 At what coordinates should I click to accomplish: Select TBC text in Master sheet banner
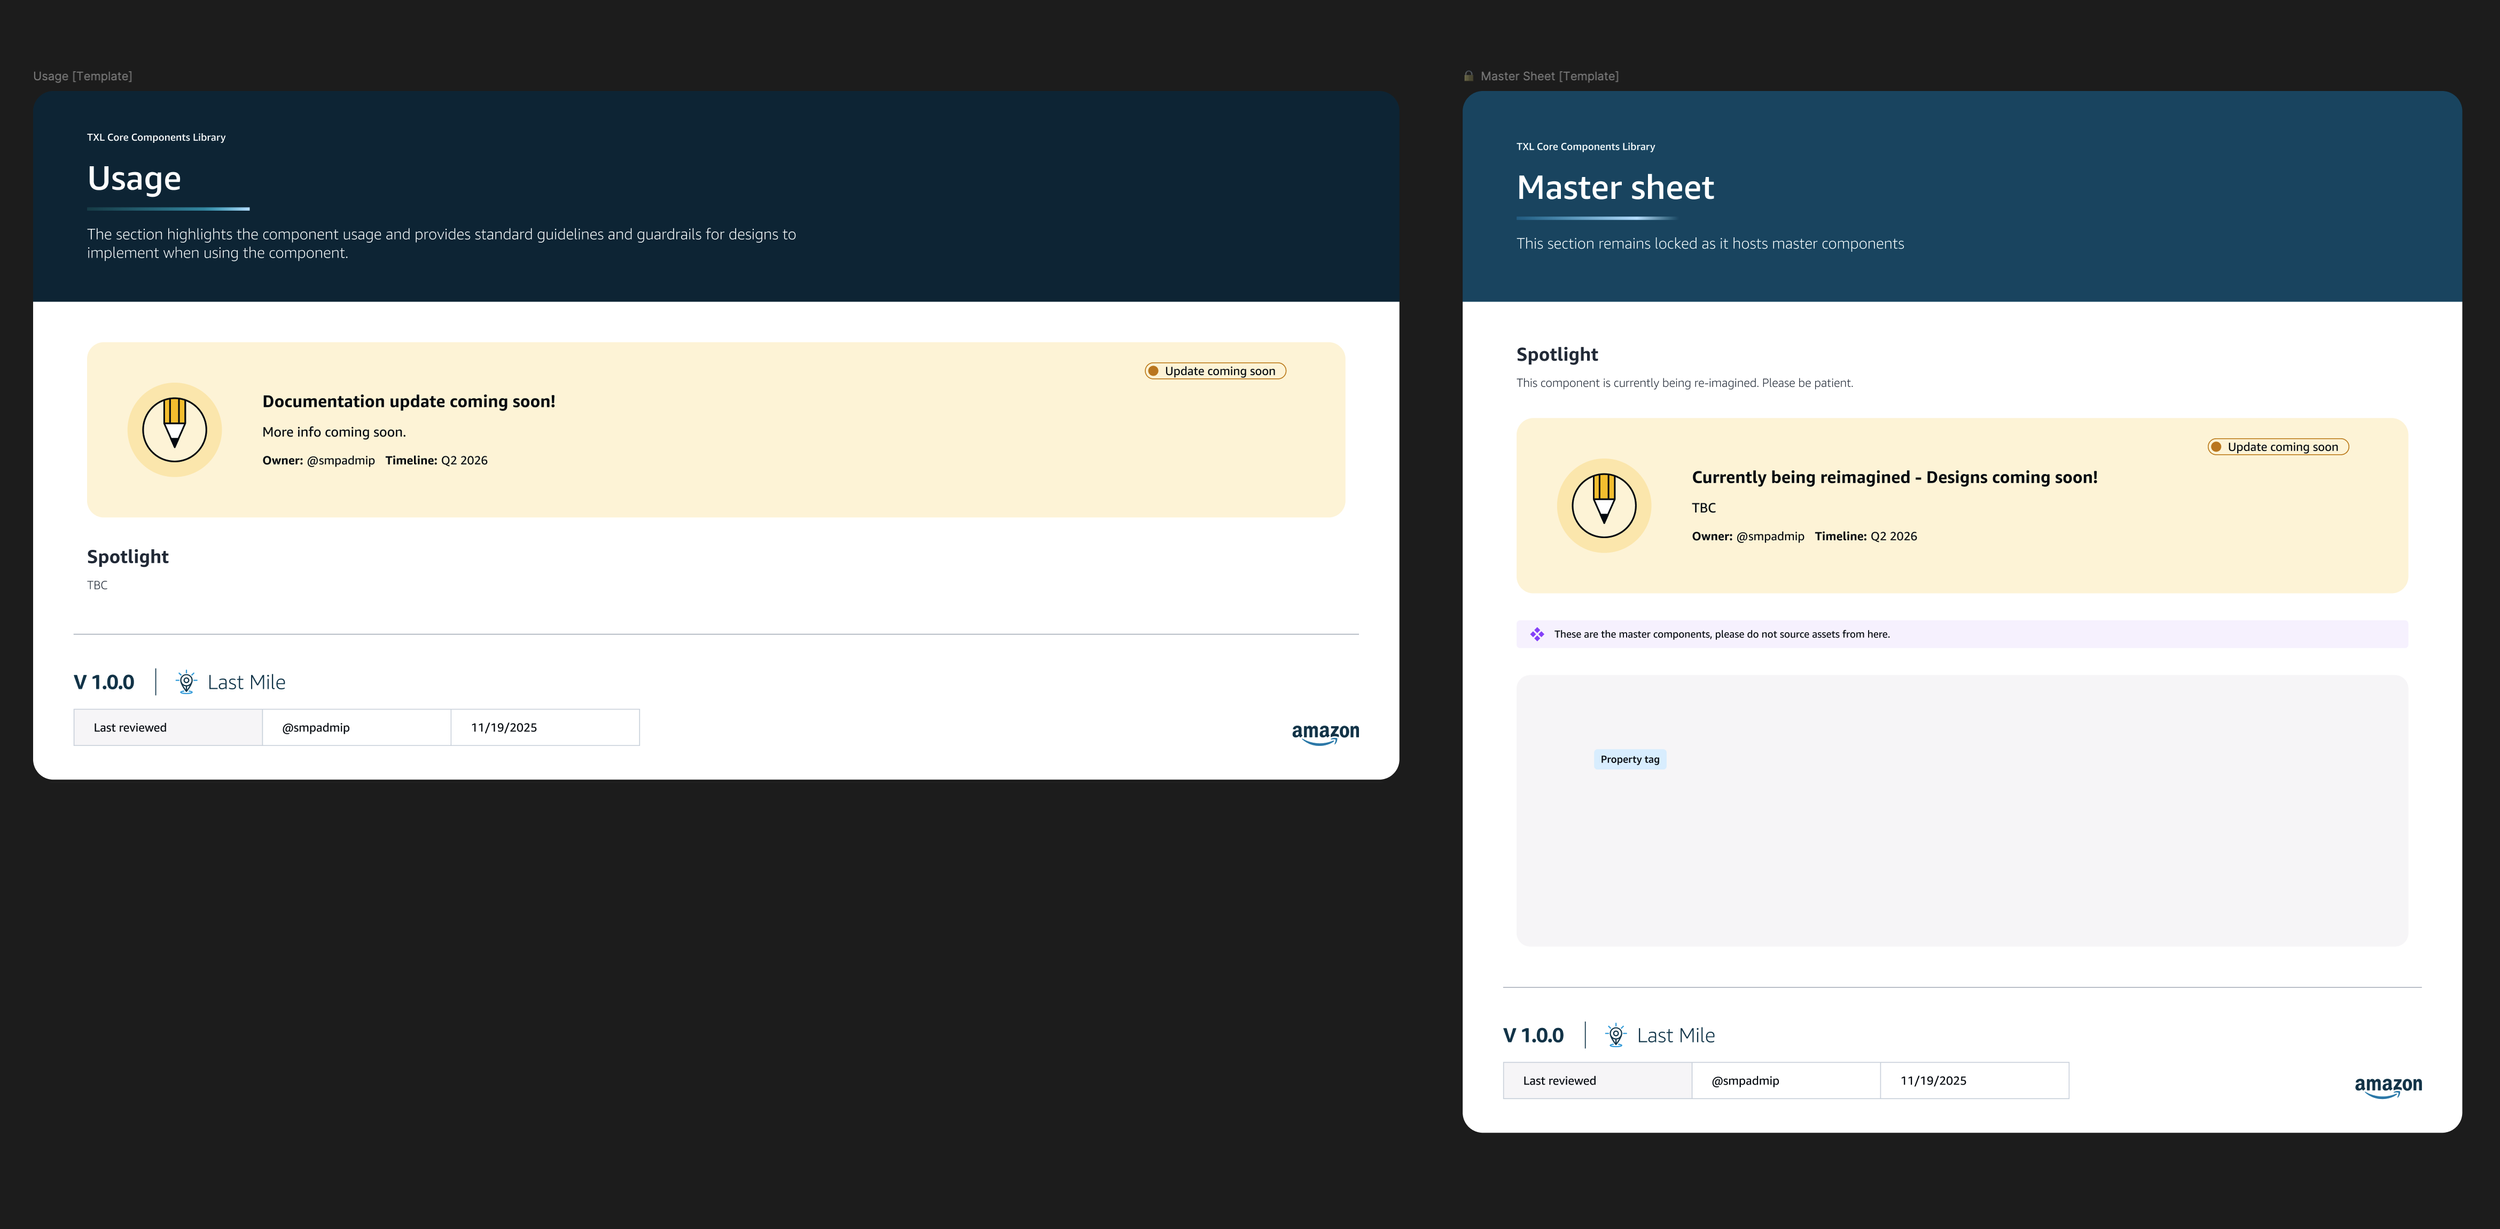1703,508
